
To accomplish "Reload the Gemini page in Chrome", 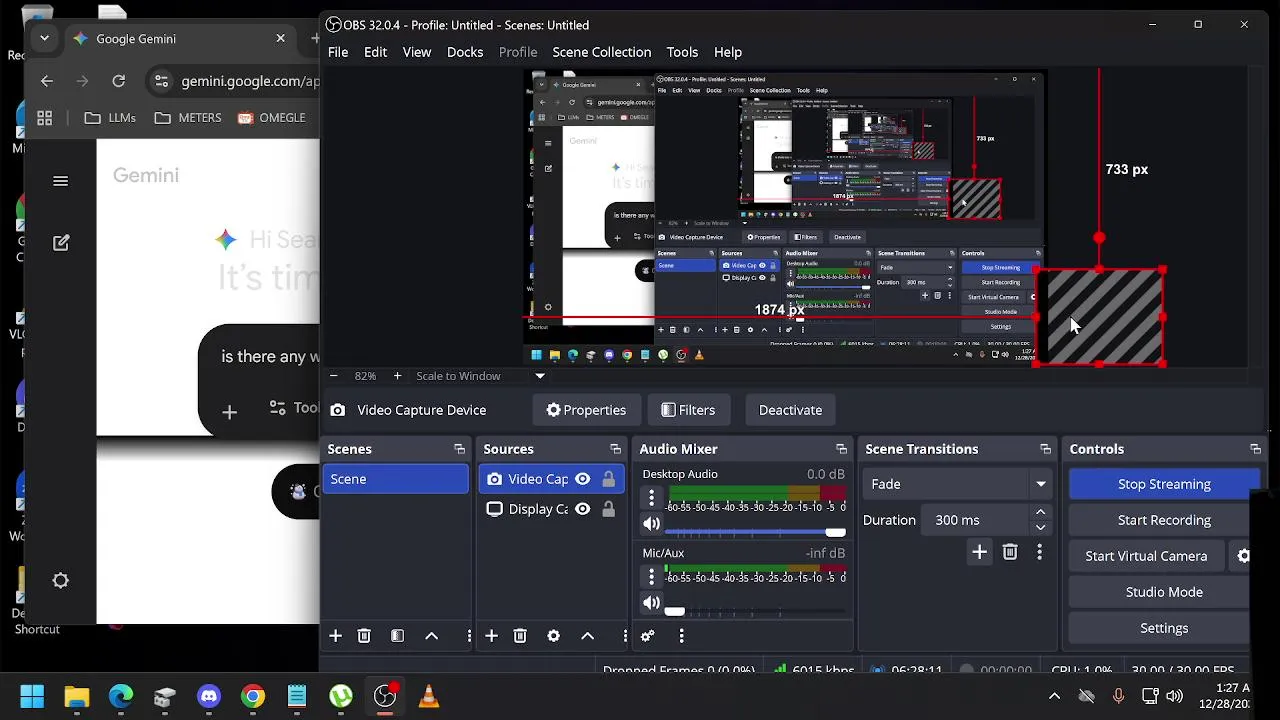I will coord(119,81).
